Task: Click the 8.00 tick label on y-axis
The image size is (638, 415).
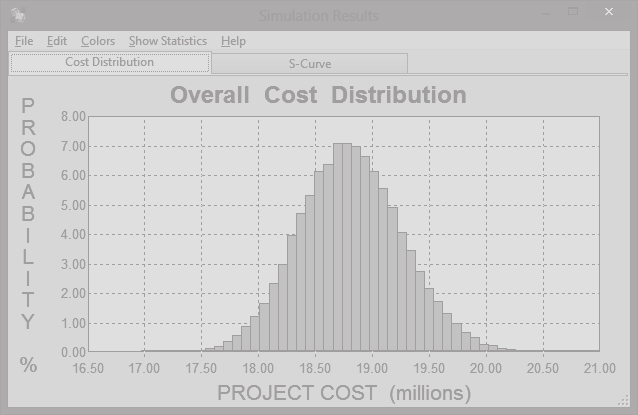Action: (x=73, y=116)
